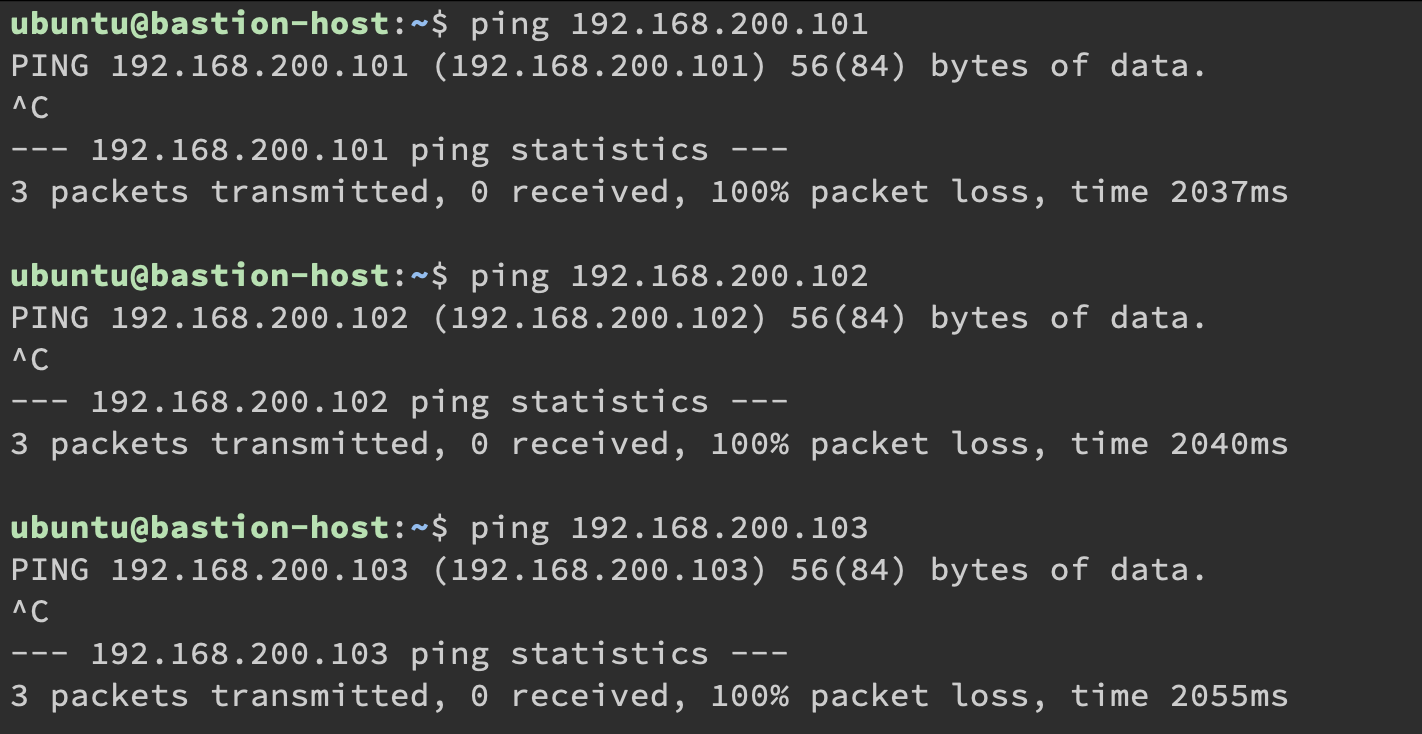Select the 192.168.200.101 ping statistics header
Screen dimensions: 1422x734
(x=399, y=150)
